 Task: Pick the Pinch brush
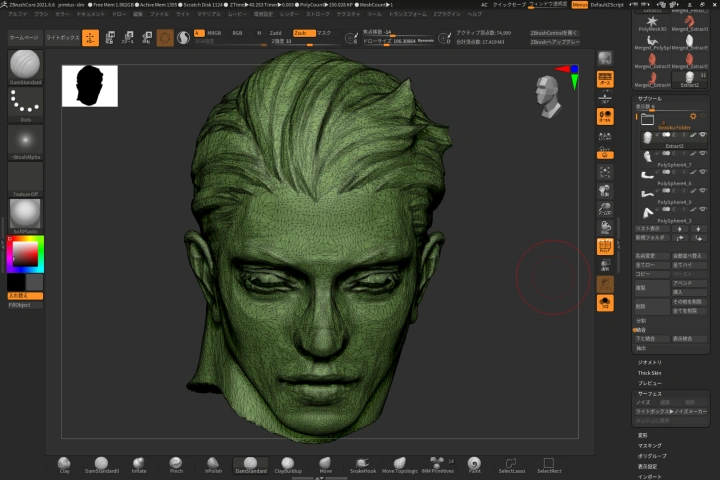point(176,465)
